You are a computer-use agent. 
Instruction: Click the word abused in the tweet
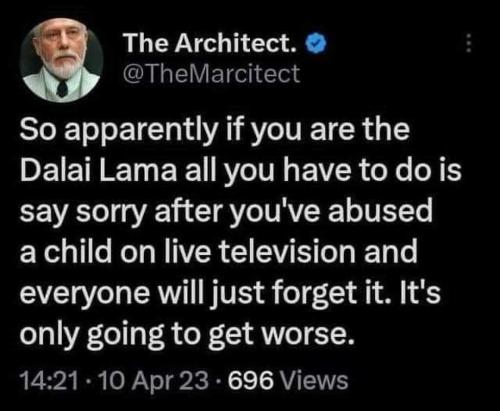pos(380,211)
